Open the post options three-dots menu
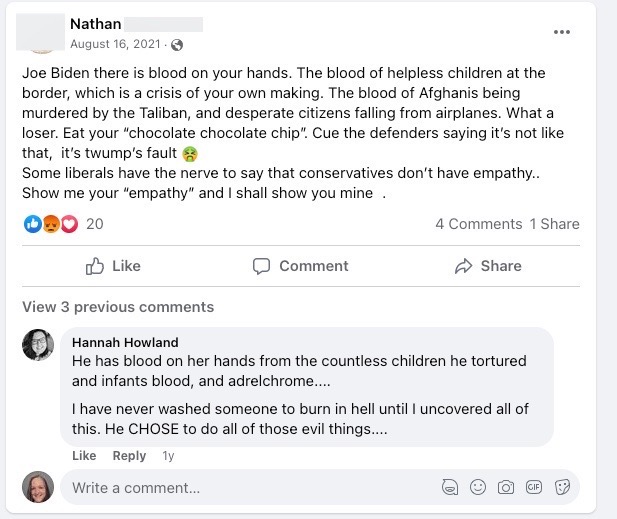Image resolution: width=617 pixels, height=519 pixels. [562, 32]
